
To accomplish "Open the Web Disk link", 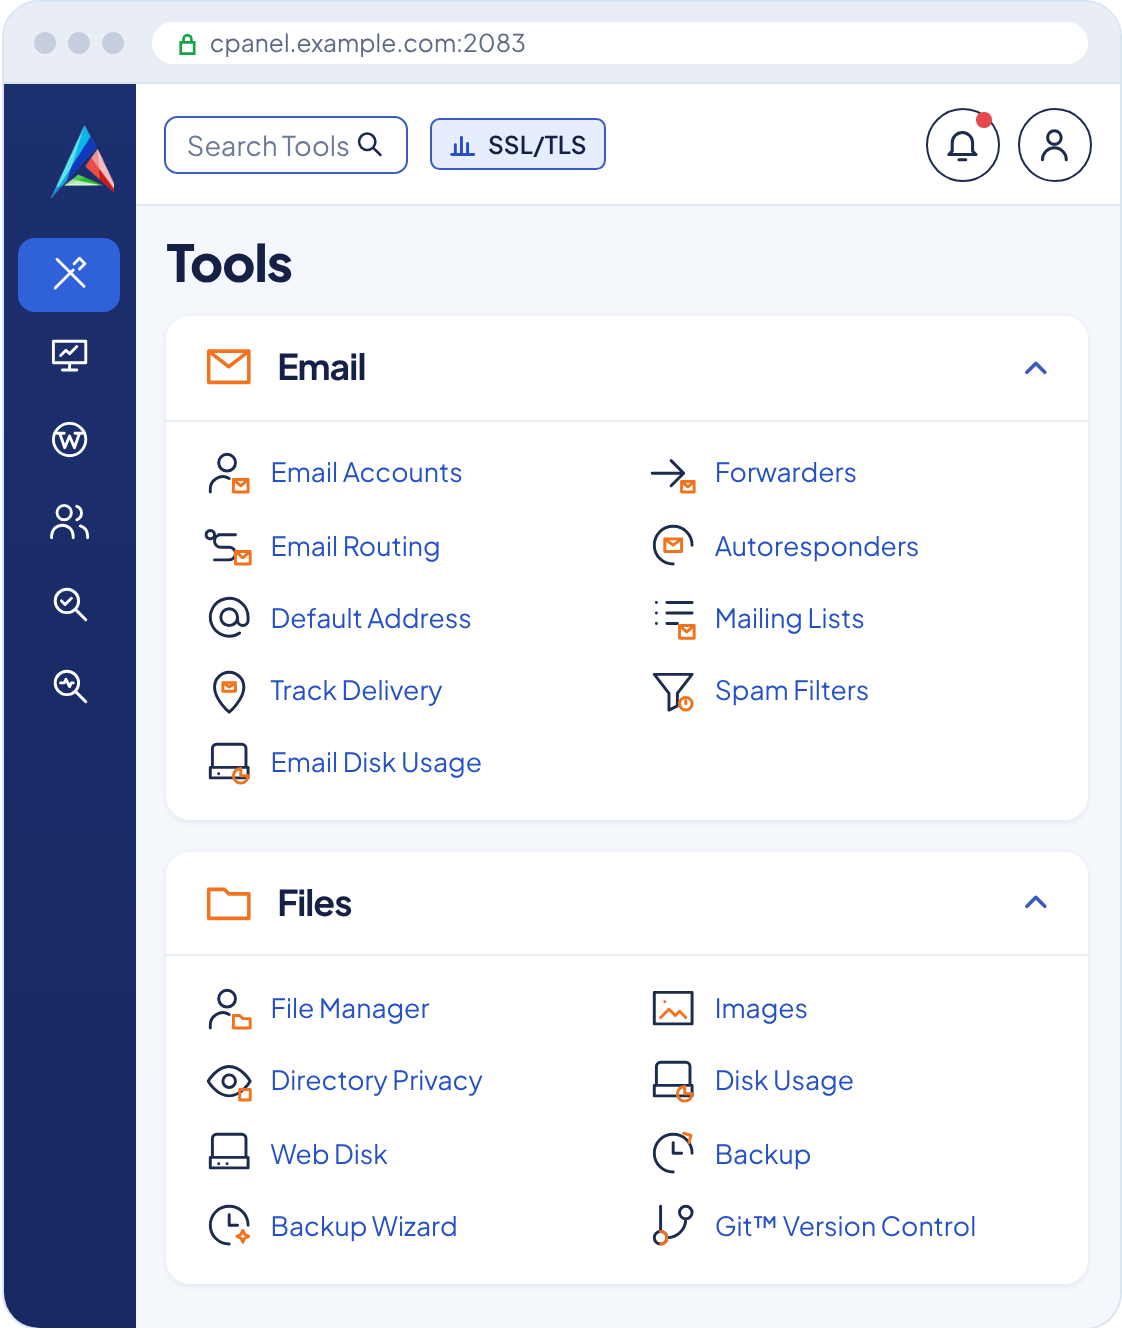I will coord(329,1154).
